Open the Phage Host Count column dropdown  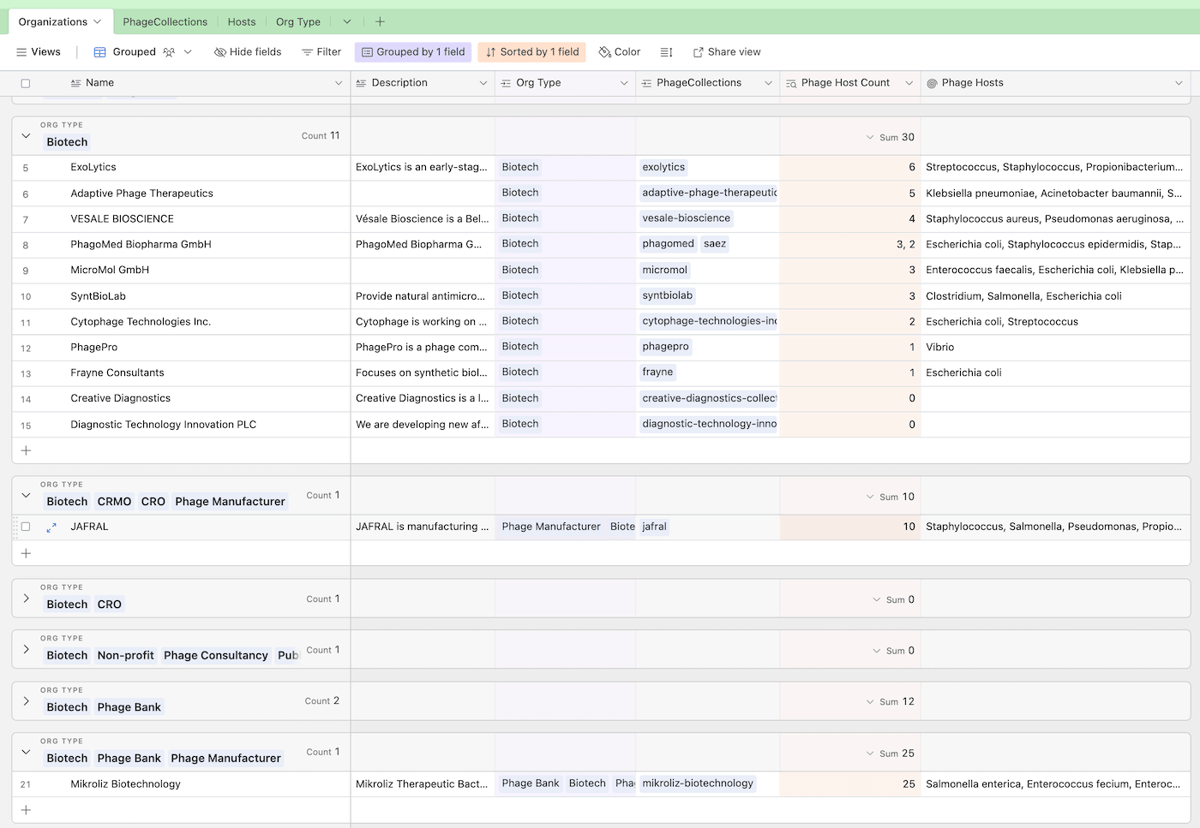coord(909,83)
